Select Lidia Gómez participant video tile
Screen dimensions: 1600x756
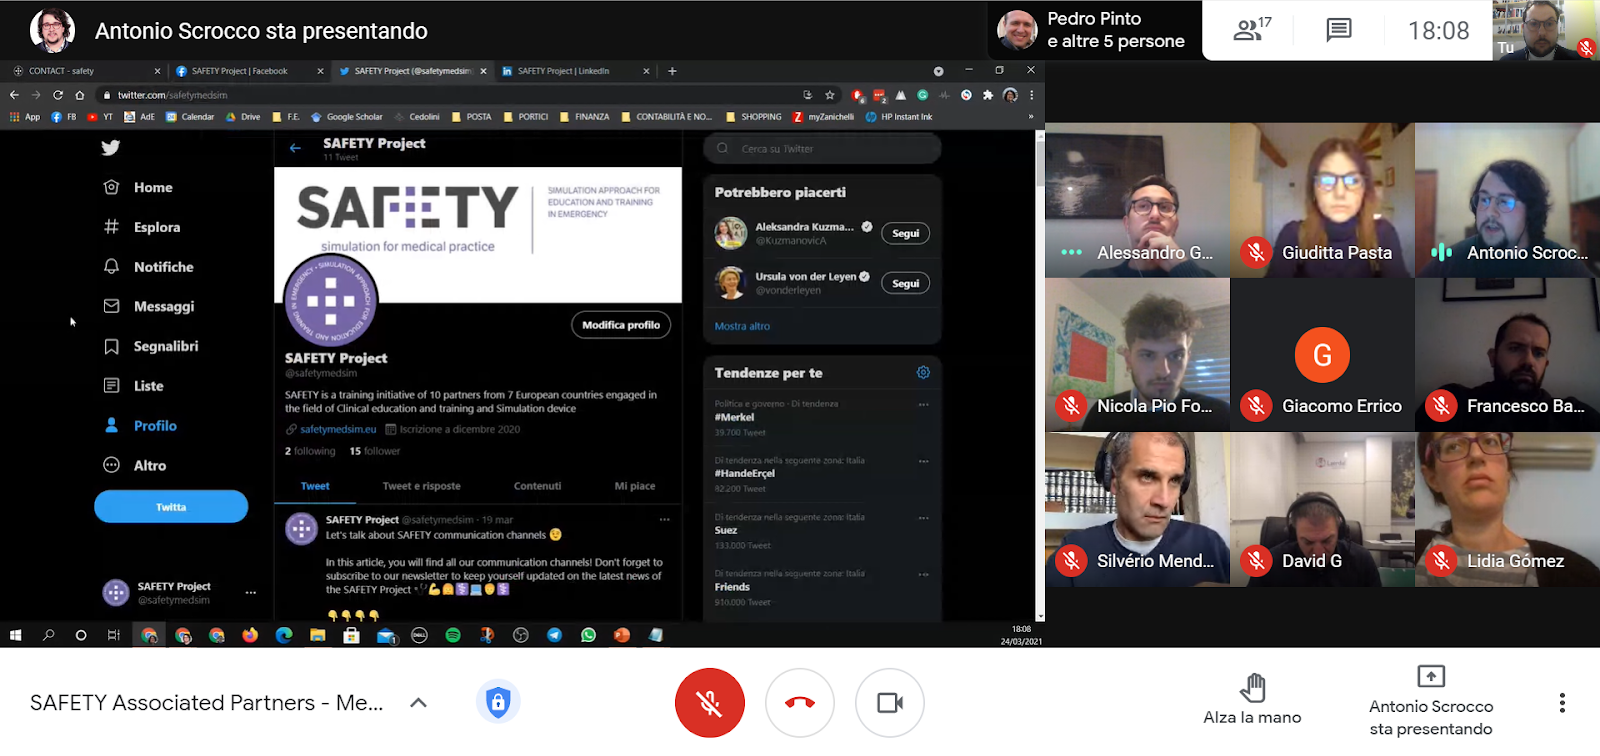point(1507,509)
